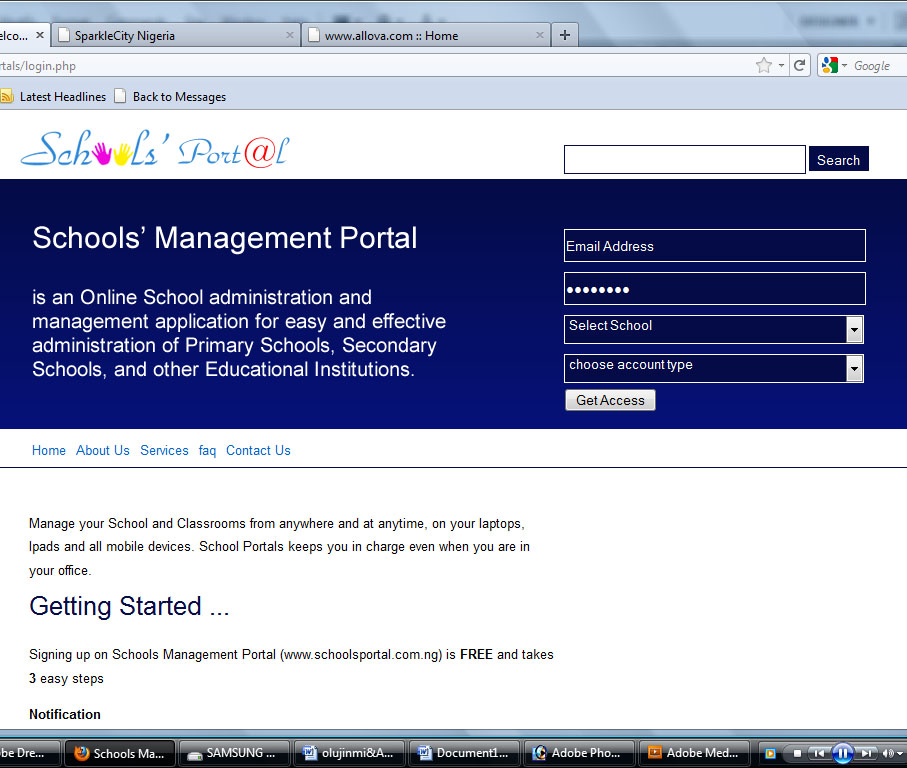Switch to the SparkleCity Nigeria tab
The image size is (907, 768).
[x=176, y=35]
